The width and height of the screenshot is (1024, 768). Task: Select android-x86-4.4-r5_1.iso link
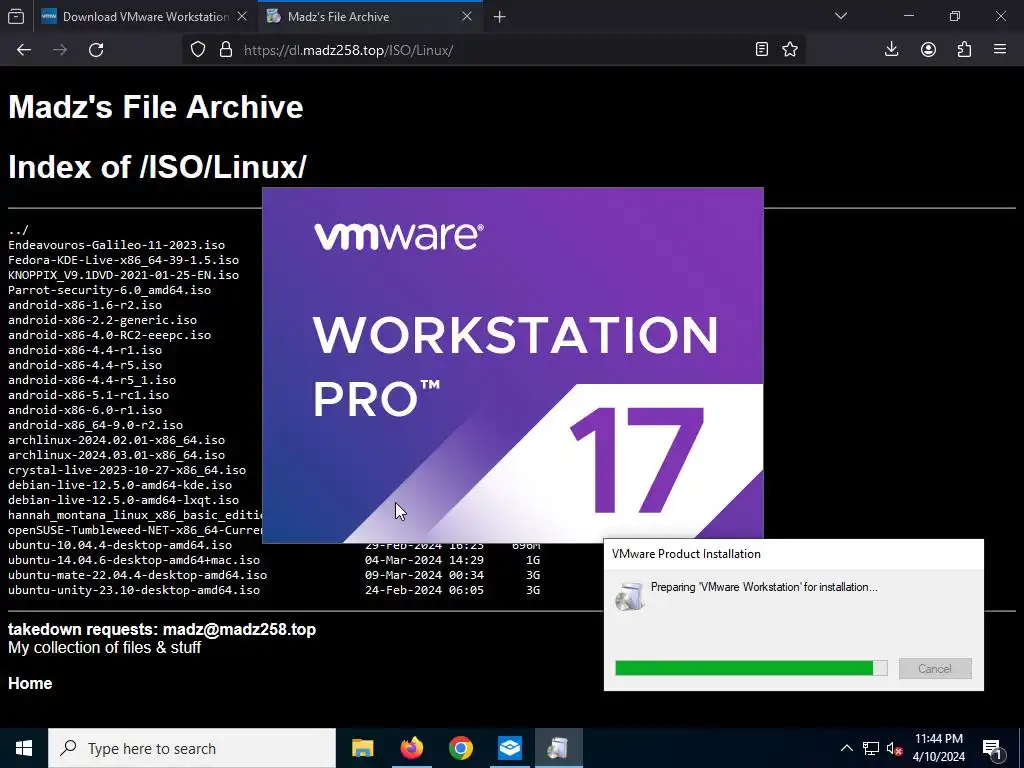click(x=92, y=380)
